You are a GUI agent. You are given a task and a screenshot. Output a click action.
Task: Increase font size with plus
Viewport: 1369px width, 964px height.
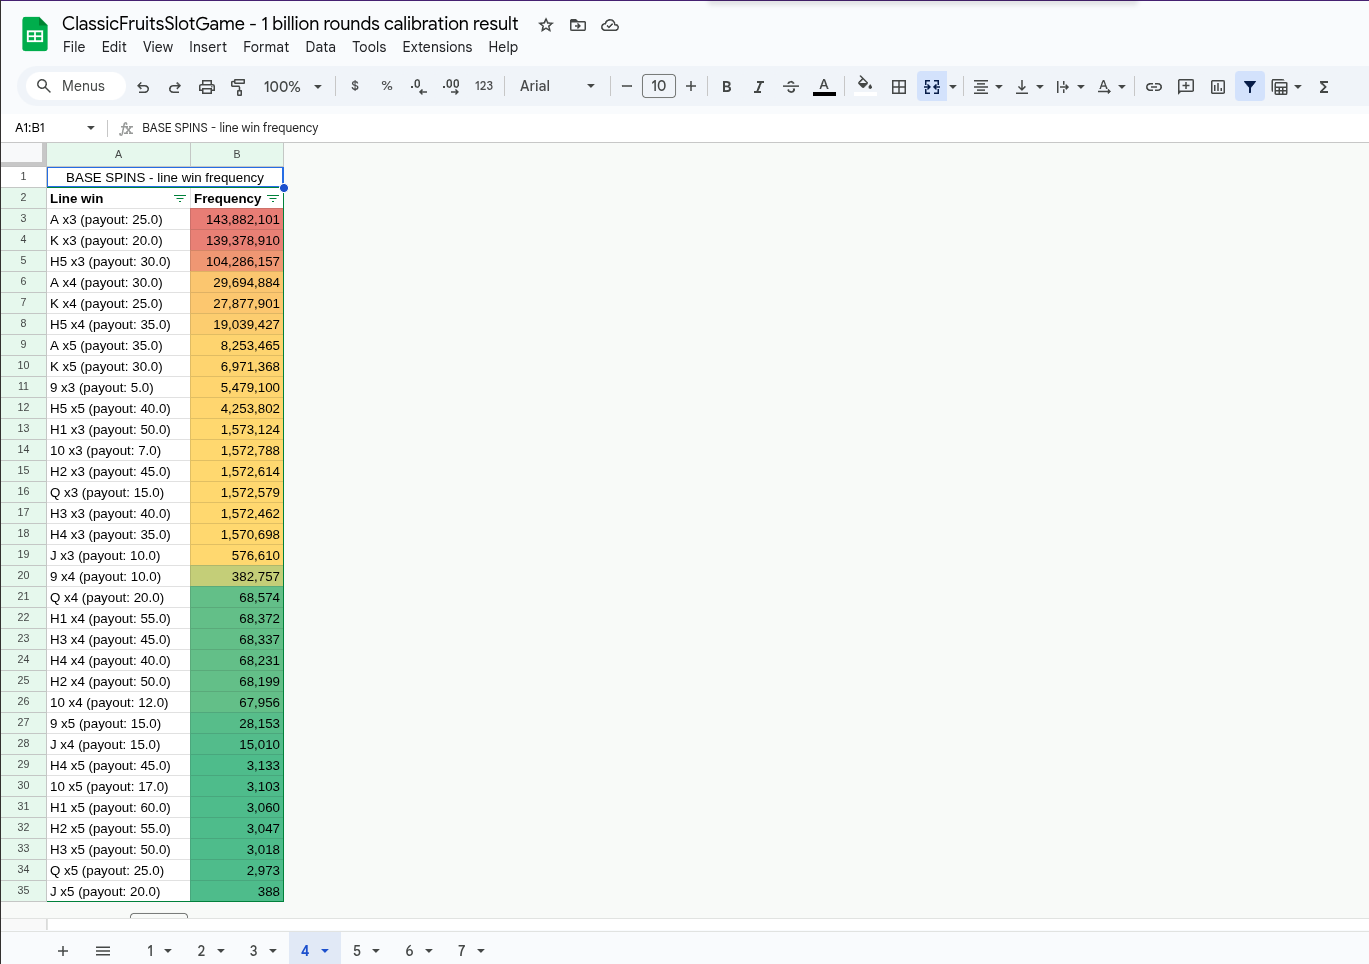point(691,86)
